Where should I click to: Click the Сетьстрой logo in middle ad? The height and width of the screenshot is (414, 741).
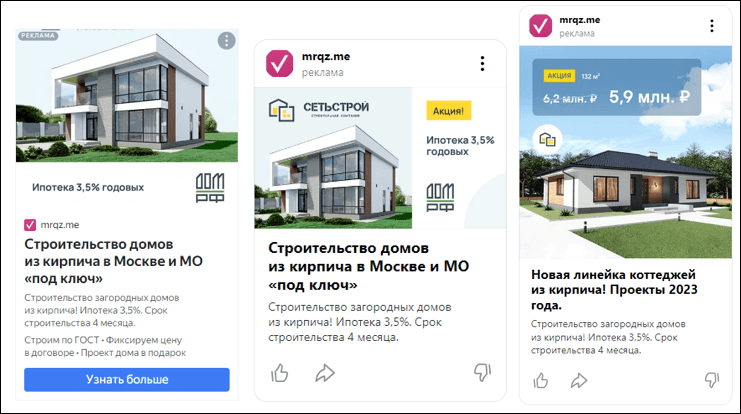coord(319,110)
